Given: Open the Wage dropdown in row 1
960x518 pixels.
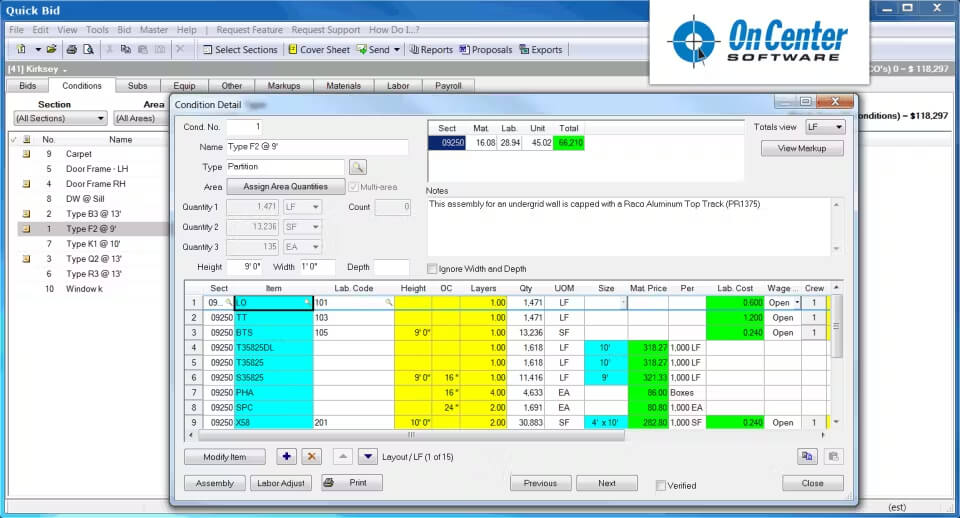Looking at the screenshot, I should (x=797, y=302).
